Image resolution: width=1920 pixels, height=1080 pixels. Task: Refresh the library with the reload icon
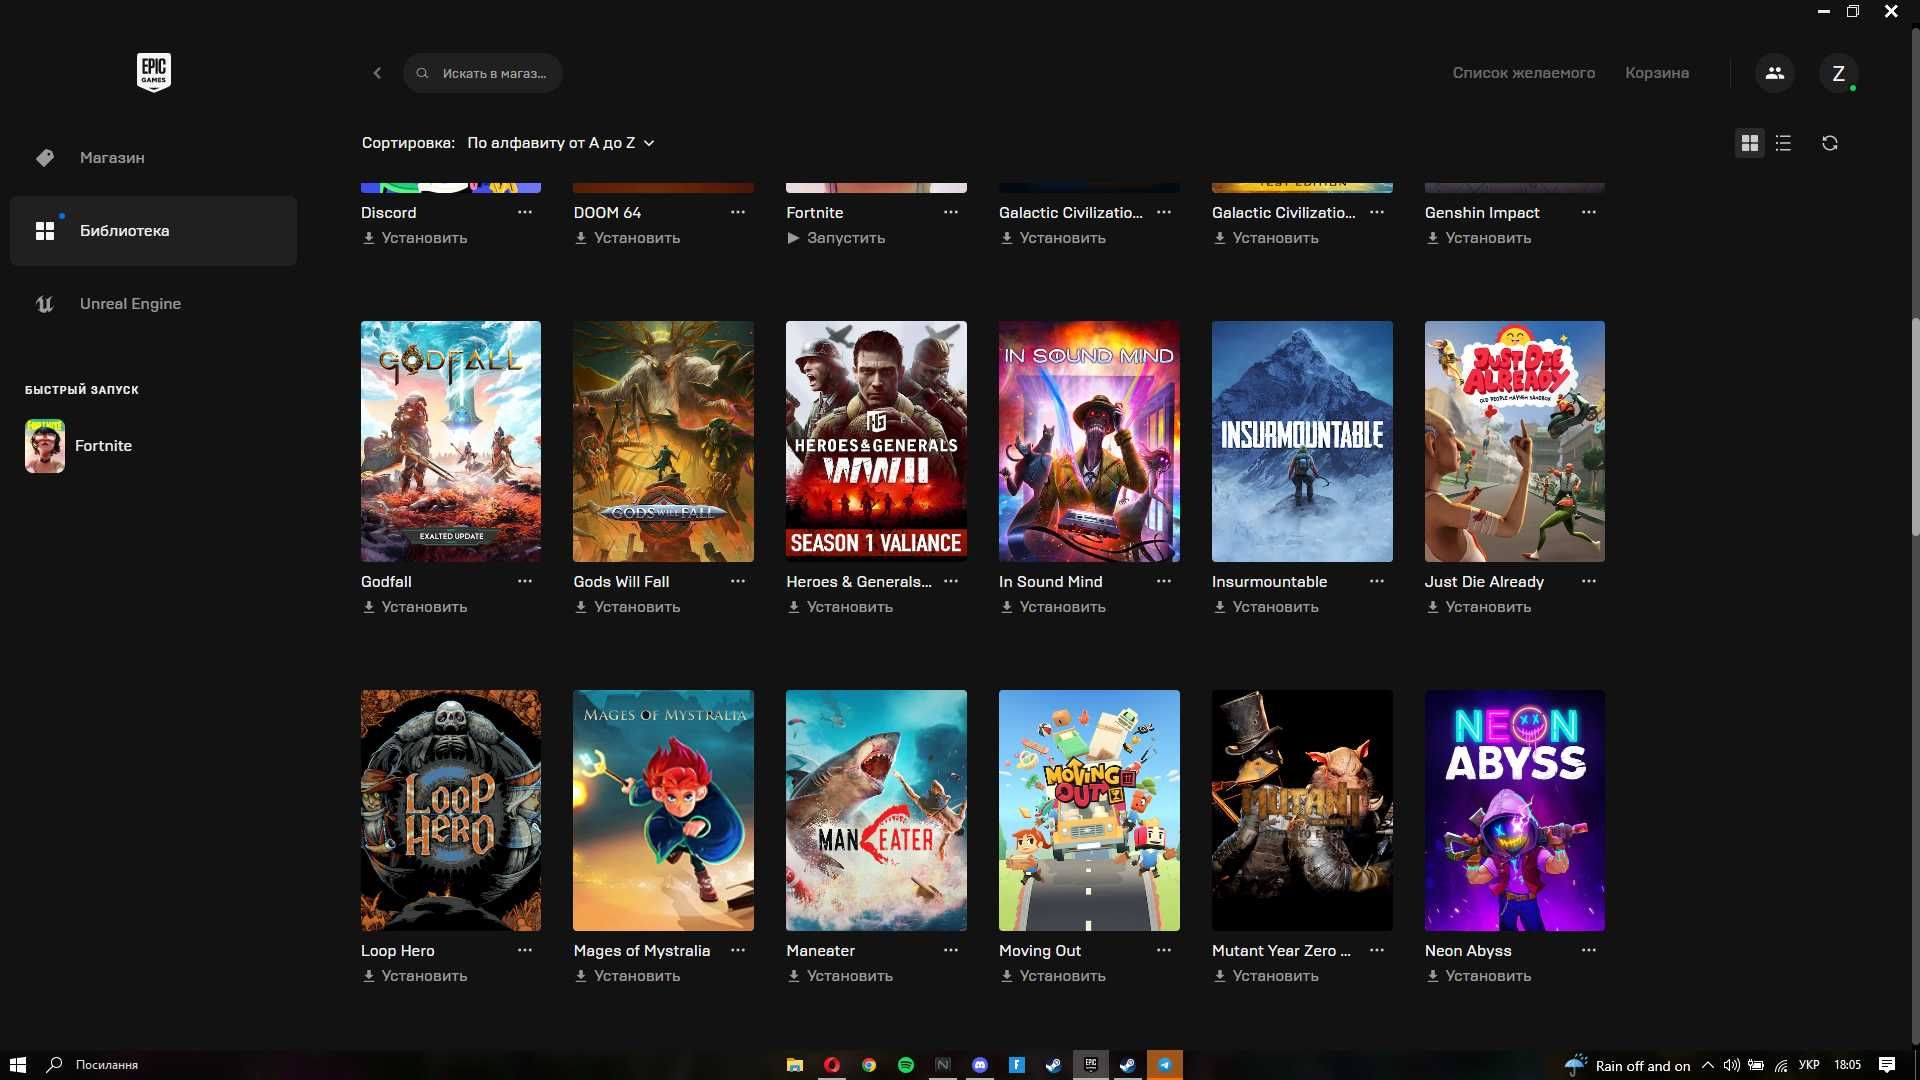[x=1829, y=143]
